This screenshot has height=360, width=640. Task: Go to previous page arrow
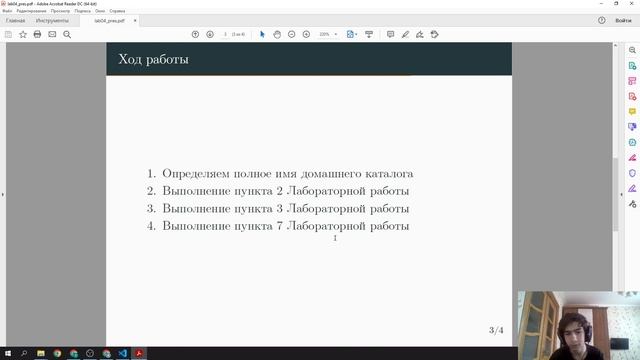[195, 34]
